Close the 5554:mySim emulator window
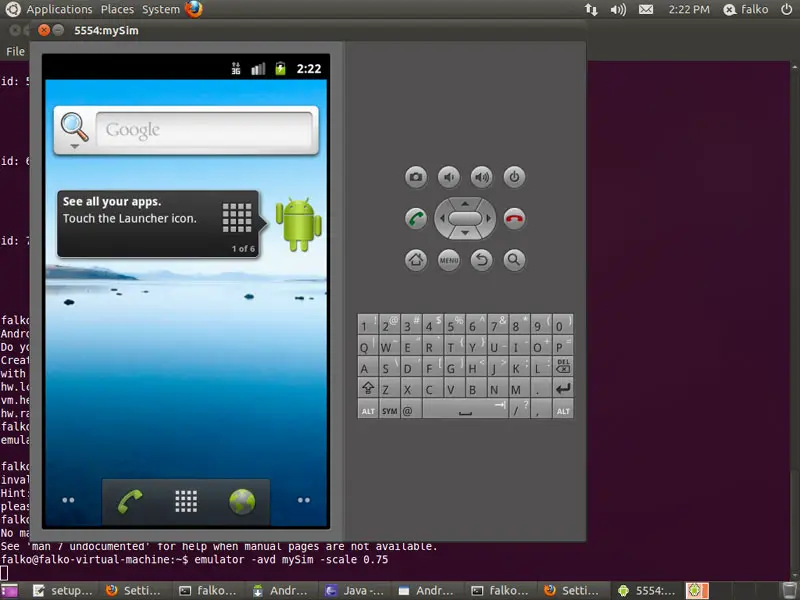The width and height of the screenshot is (800, 600). point(44,30)
